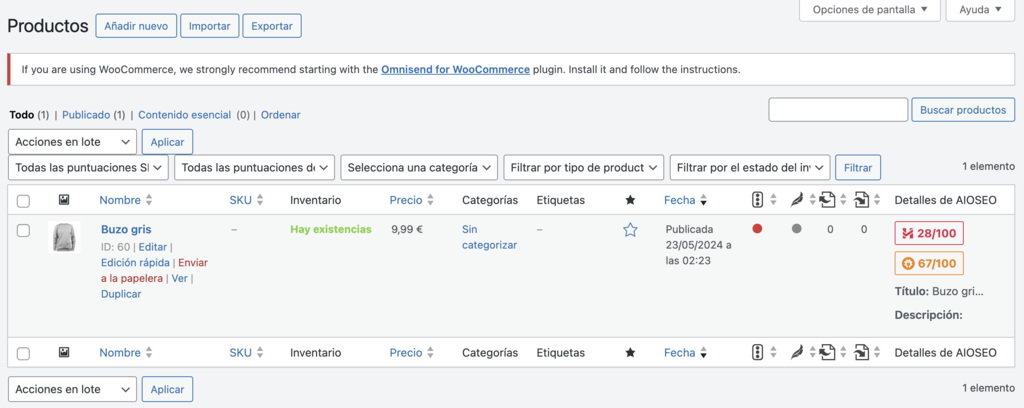Click sort arrows beside Precio in header row
Image resolution: width=1024 pixels, height=408 pixels.
point(430,200)
